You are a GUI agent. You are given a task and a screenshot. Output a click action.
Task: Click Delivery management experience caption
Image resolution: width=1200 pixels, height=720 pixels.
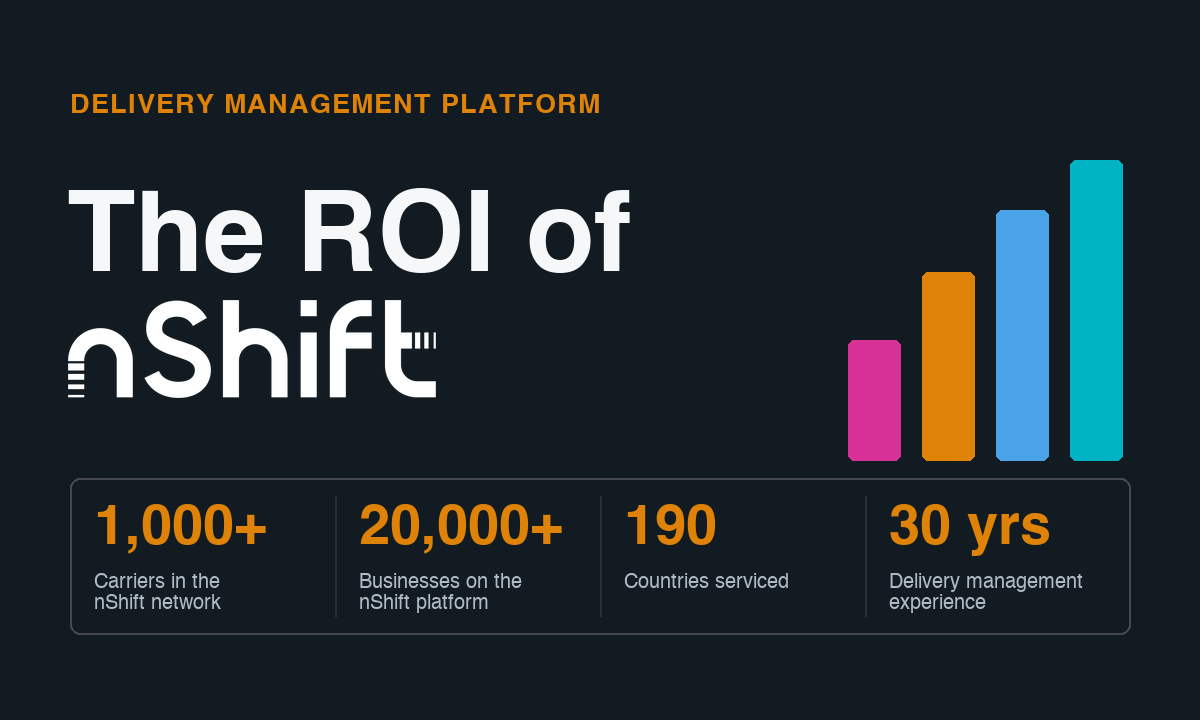coord(986,592)
